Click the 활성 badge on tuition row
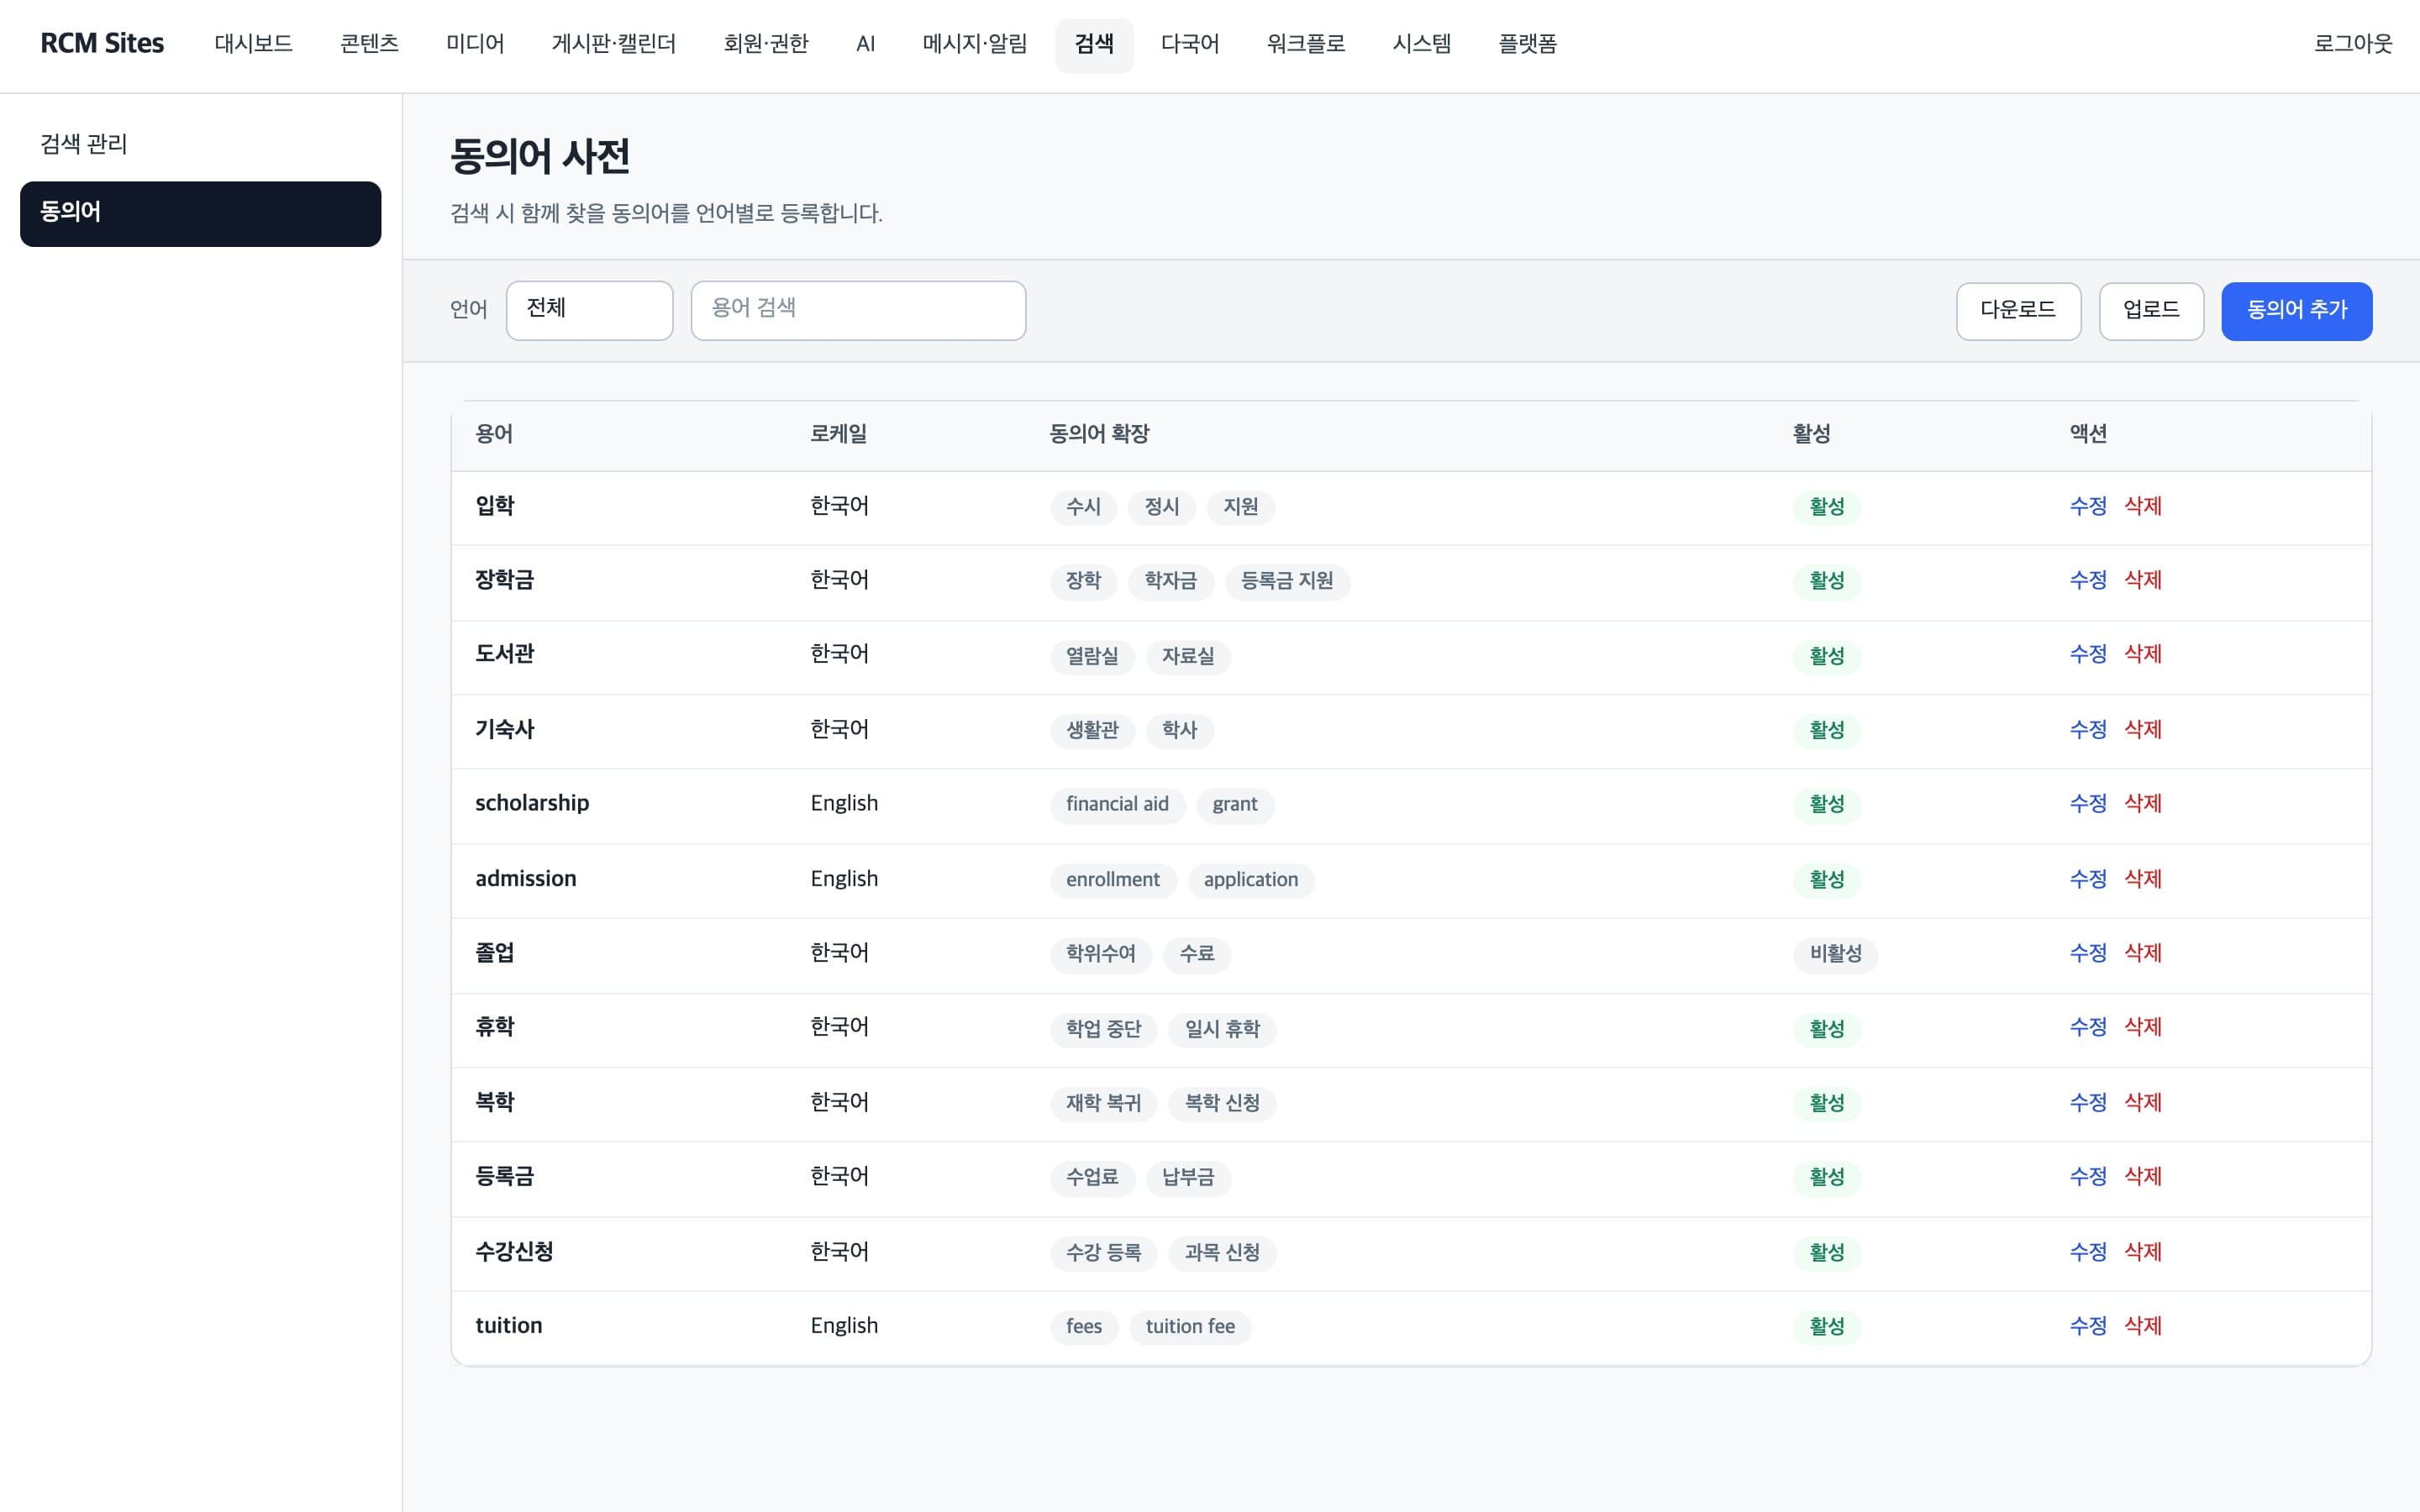 click(1827, 1327)
